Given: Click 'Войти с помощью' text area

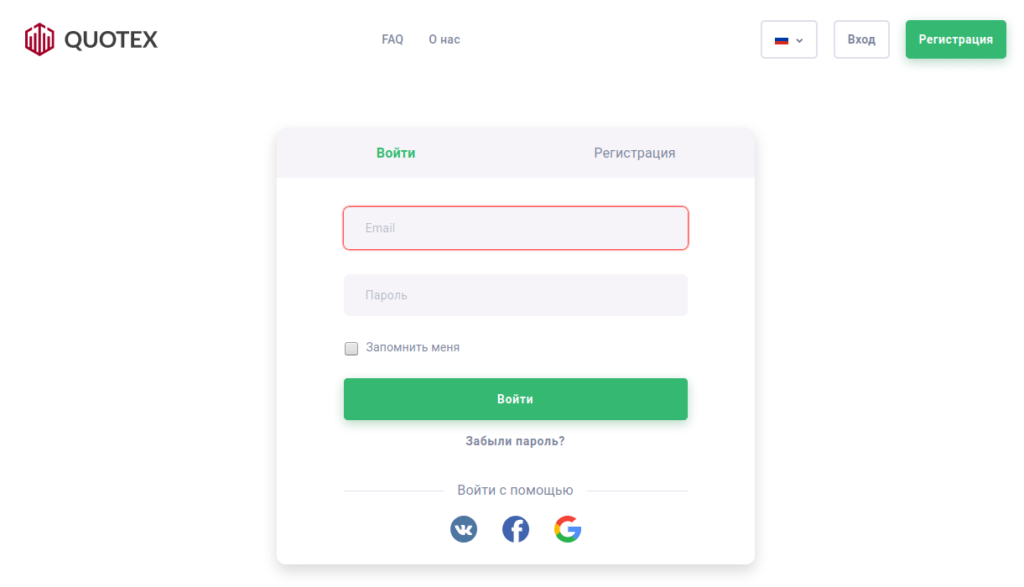Looking at the screenshot, I should tap(515, 490).
